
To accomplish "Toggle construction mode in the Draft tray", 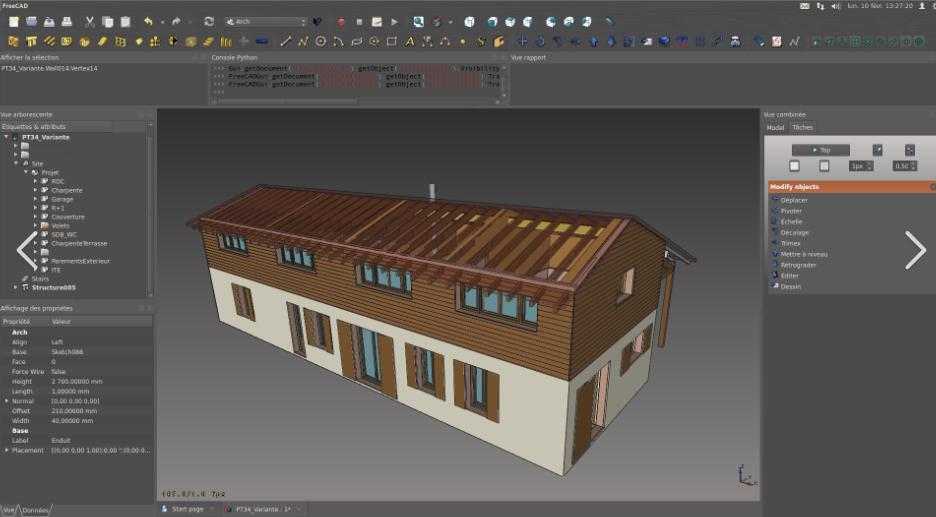I will click(878, 150).
